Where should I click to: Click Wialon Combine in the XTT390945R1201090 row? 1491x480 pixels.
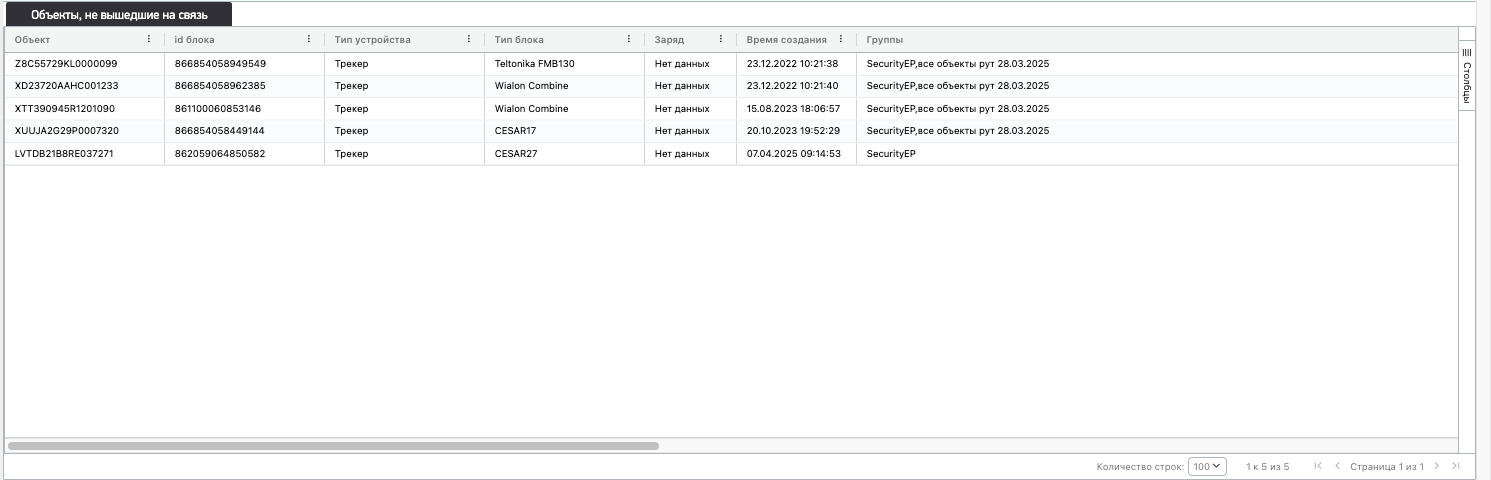531,109
